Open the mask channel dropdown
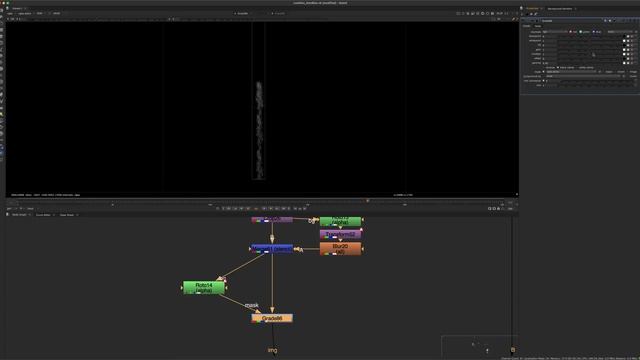The height and width of the screenshot is (360, 640). tap(571, 72)
